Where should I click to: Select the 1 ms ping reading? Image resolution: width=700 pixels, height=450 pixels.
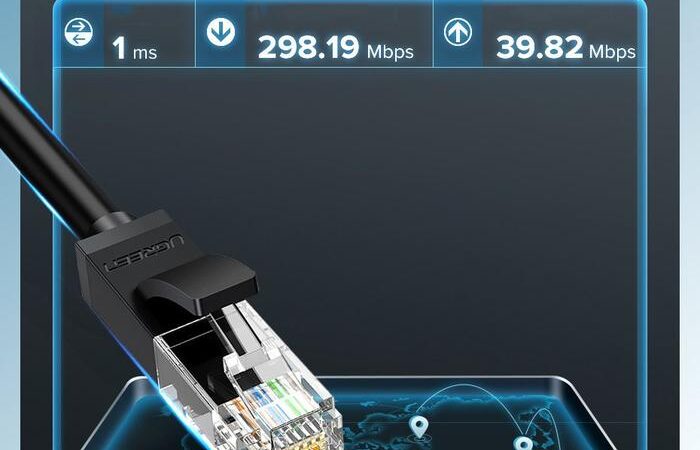pos(134,48)
